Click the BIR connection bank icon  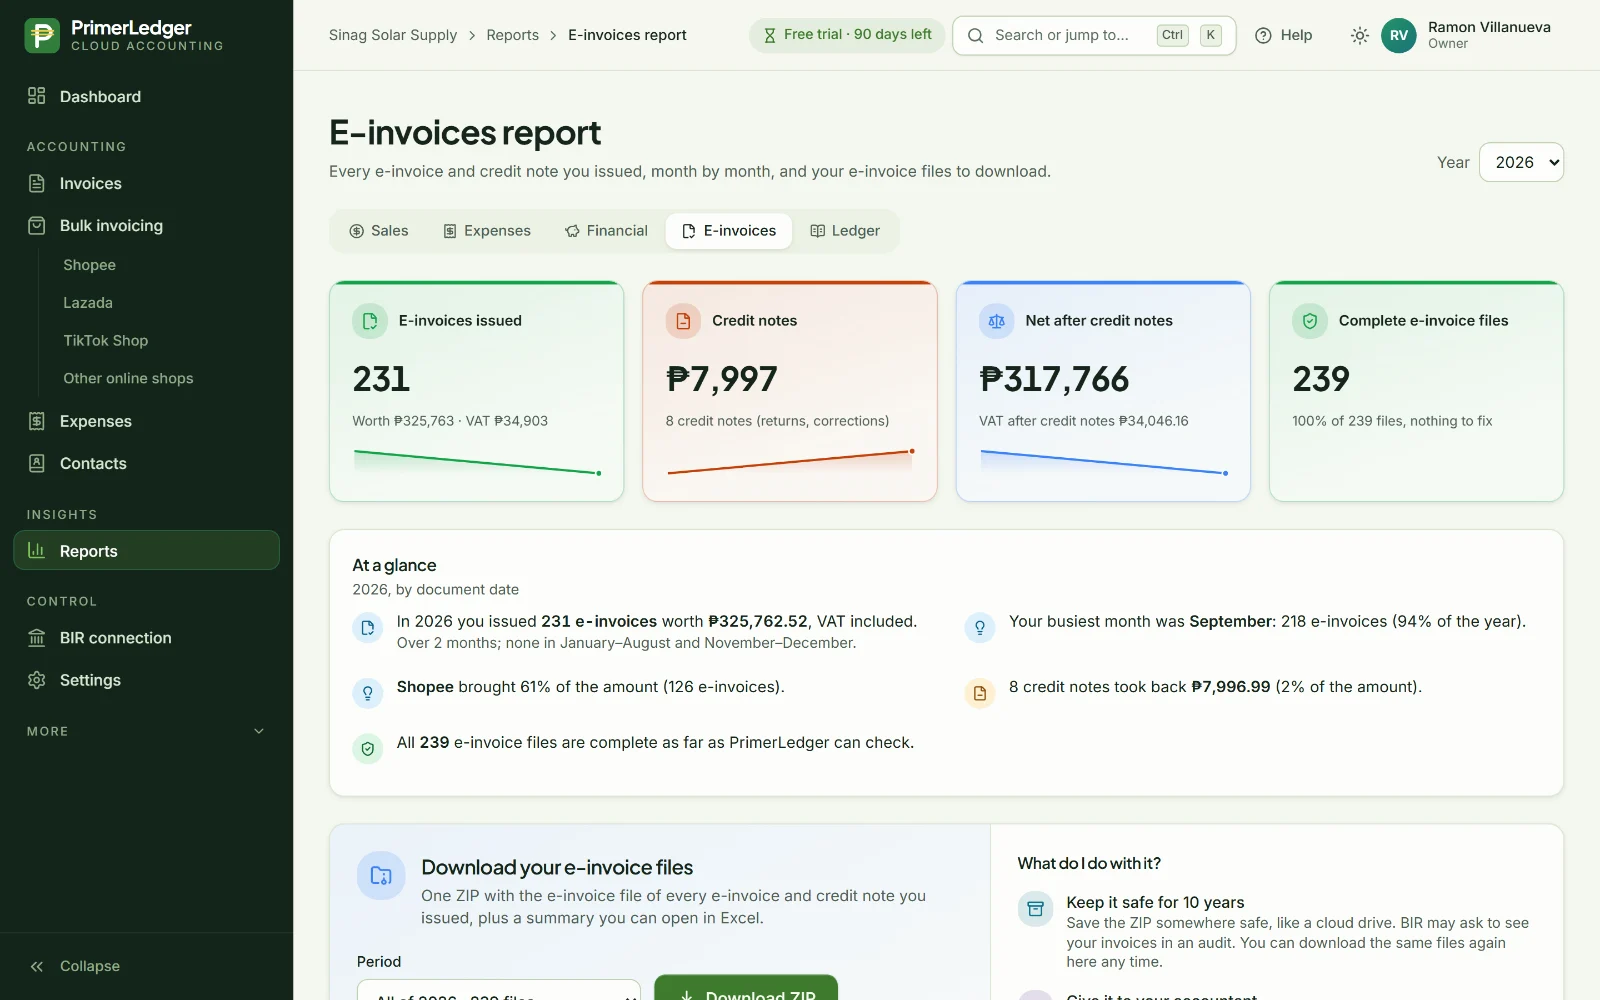(x=37, y=638)
